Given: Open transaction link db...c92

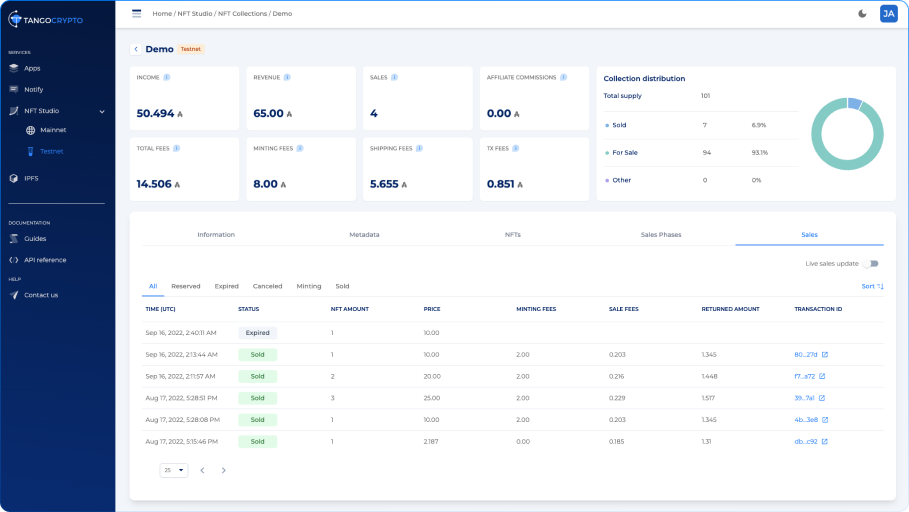Looking at the screenshot, I should point(805,441).
